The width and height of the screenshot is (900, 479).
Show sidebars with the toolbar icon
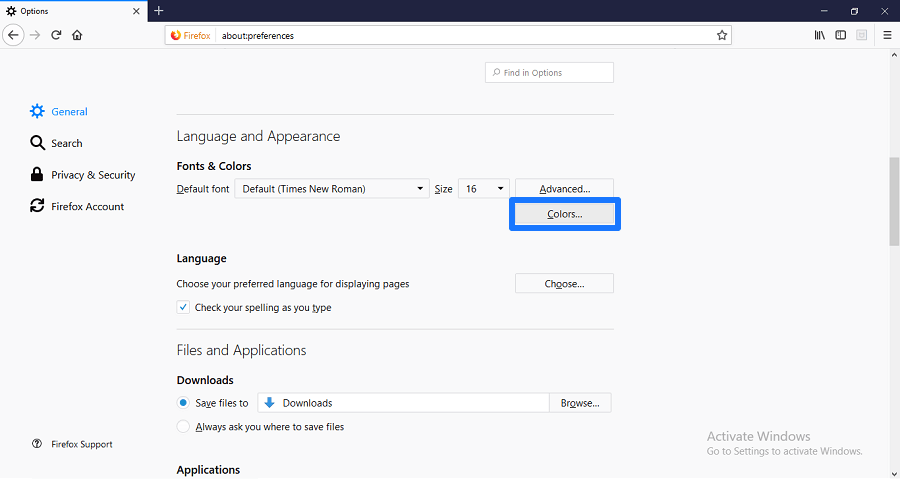point(840,35)
